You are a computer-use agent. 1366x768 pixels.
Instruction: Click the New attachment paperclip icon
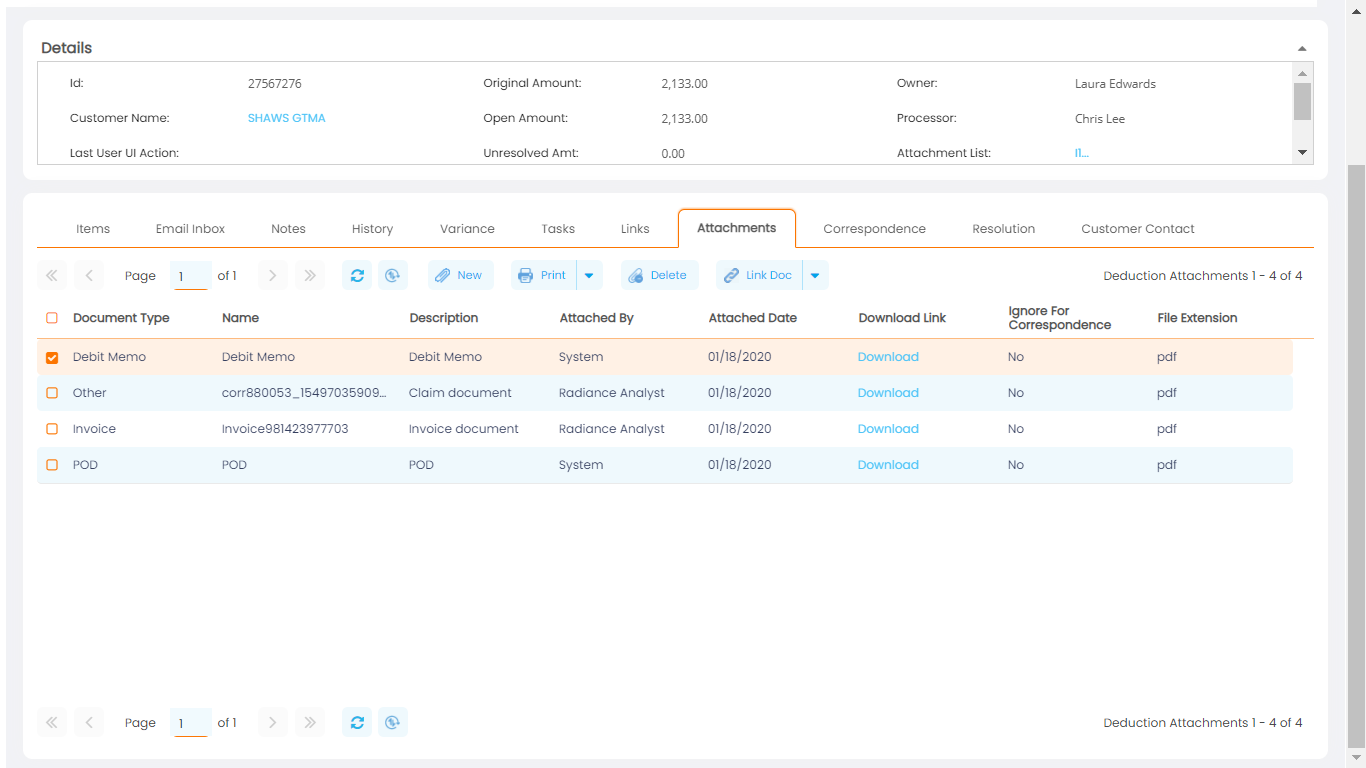point(445,275)
